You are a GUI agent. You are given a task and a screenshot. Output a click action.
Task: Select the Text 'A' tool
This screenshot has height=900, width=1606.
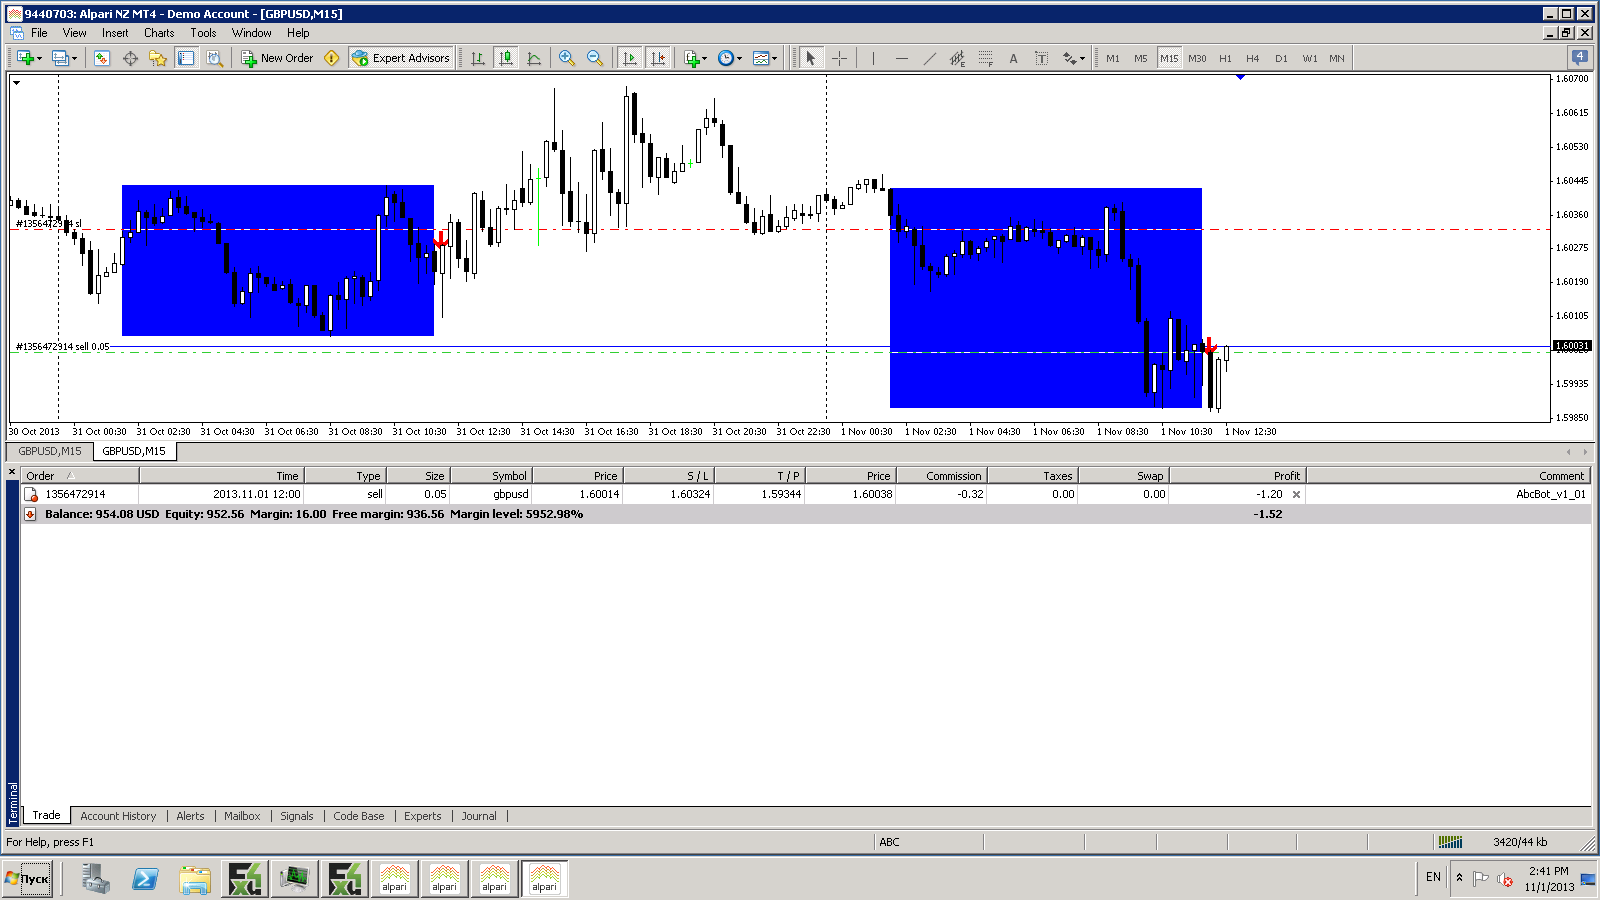1013,58
